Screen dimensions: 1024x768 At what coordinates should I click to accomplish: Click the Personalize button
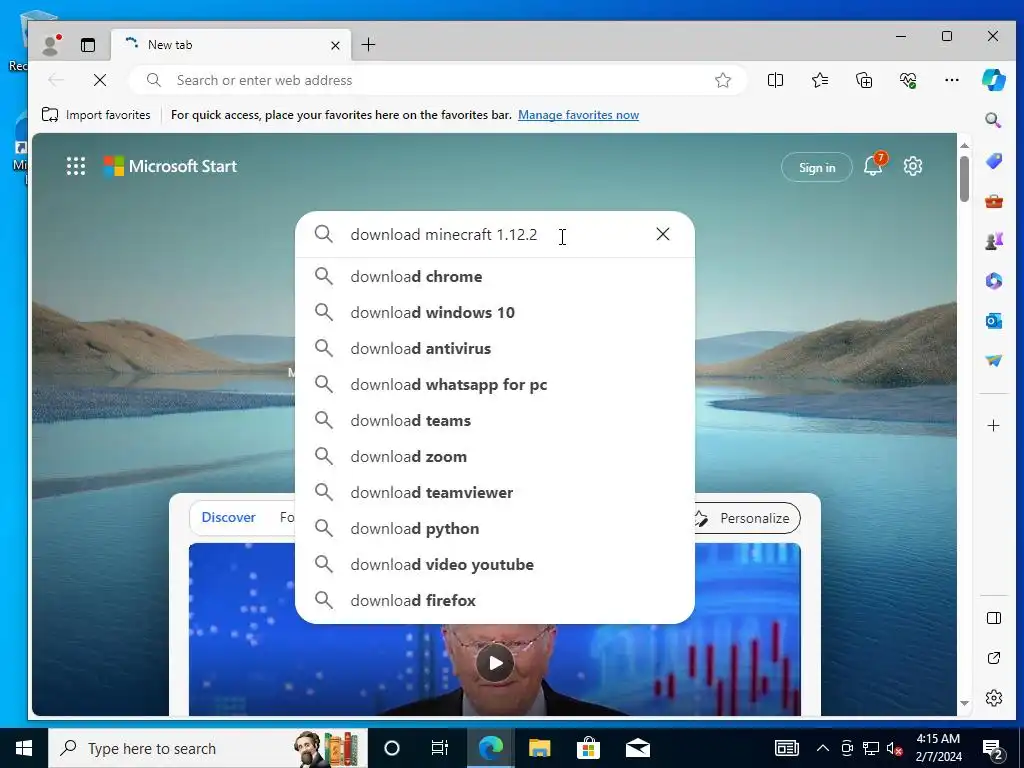746,518
